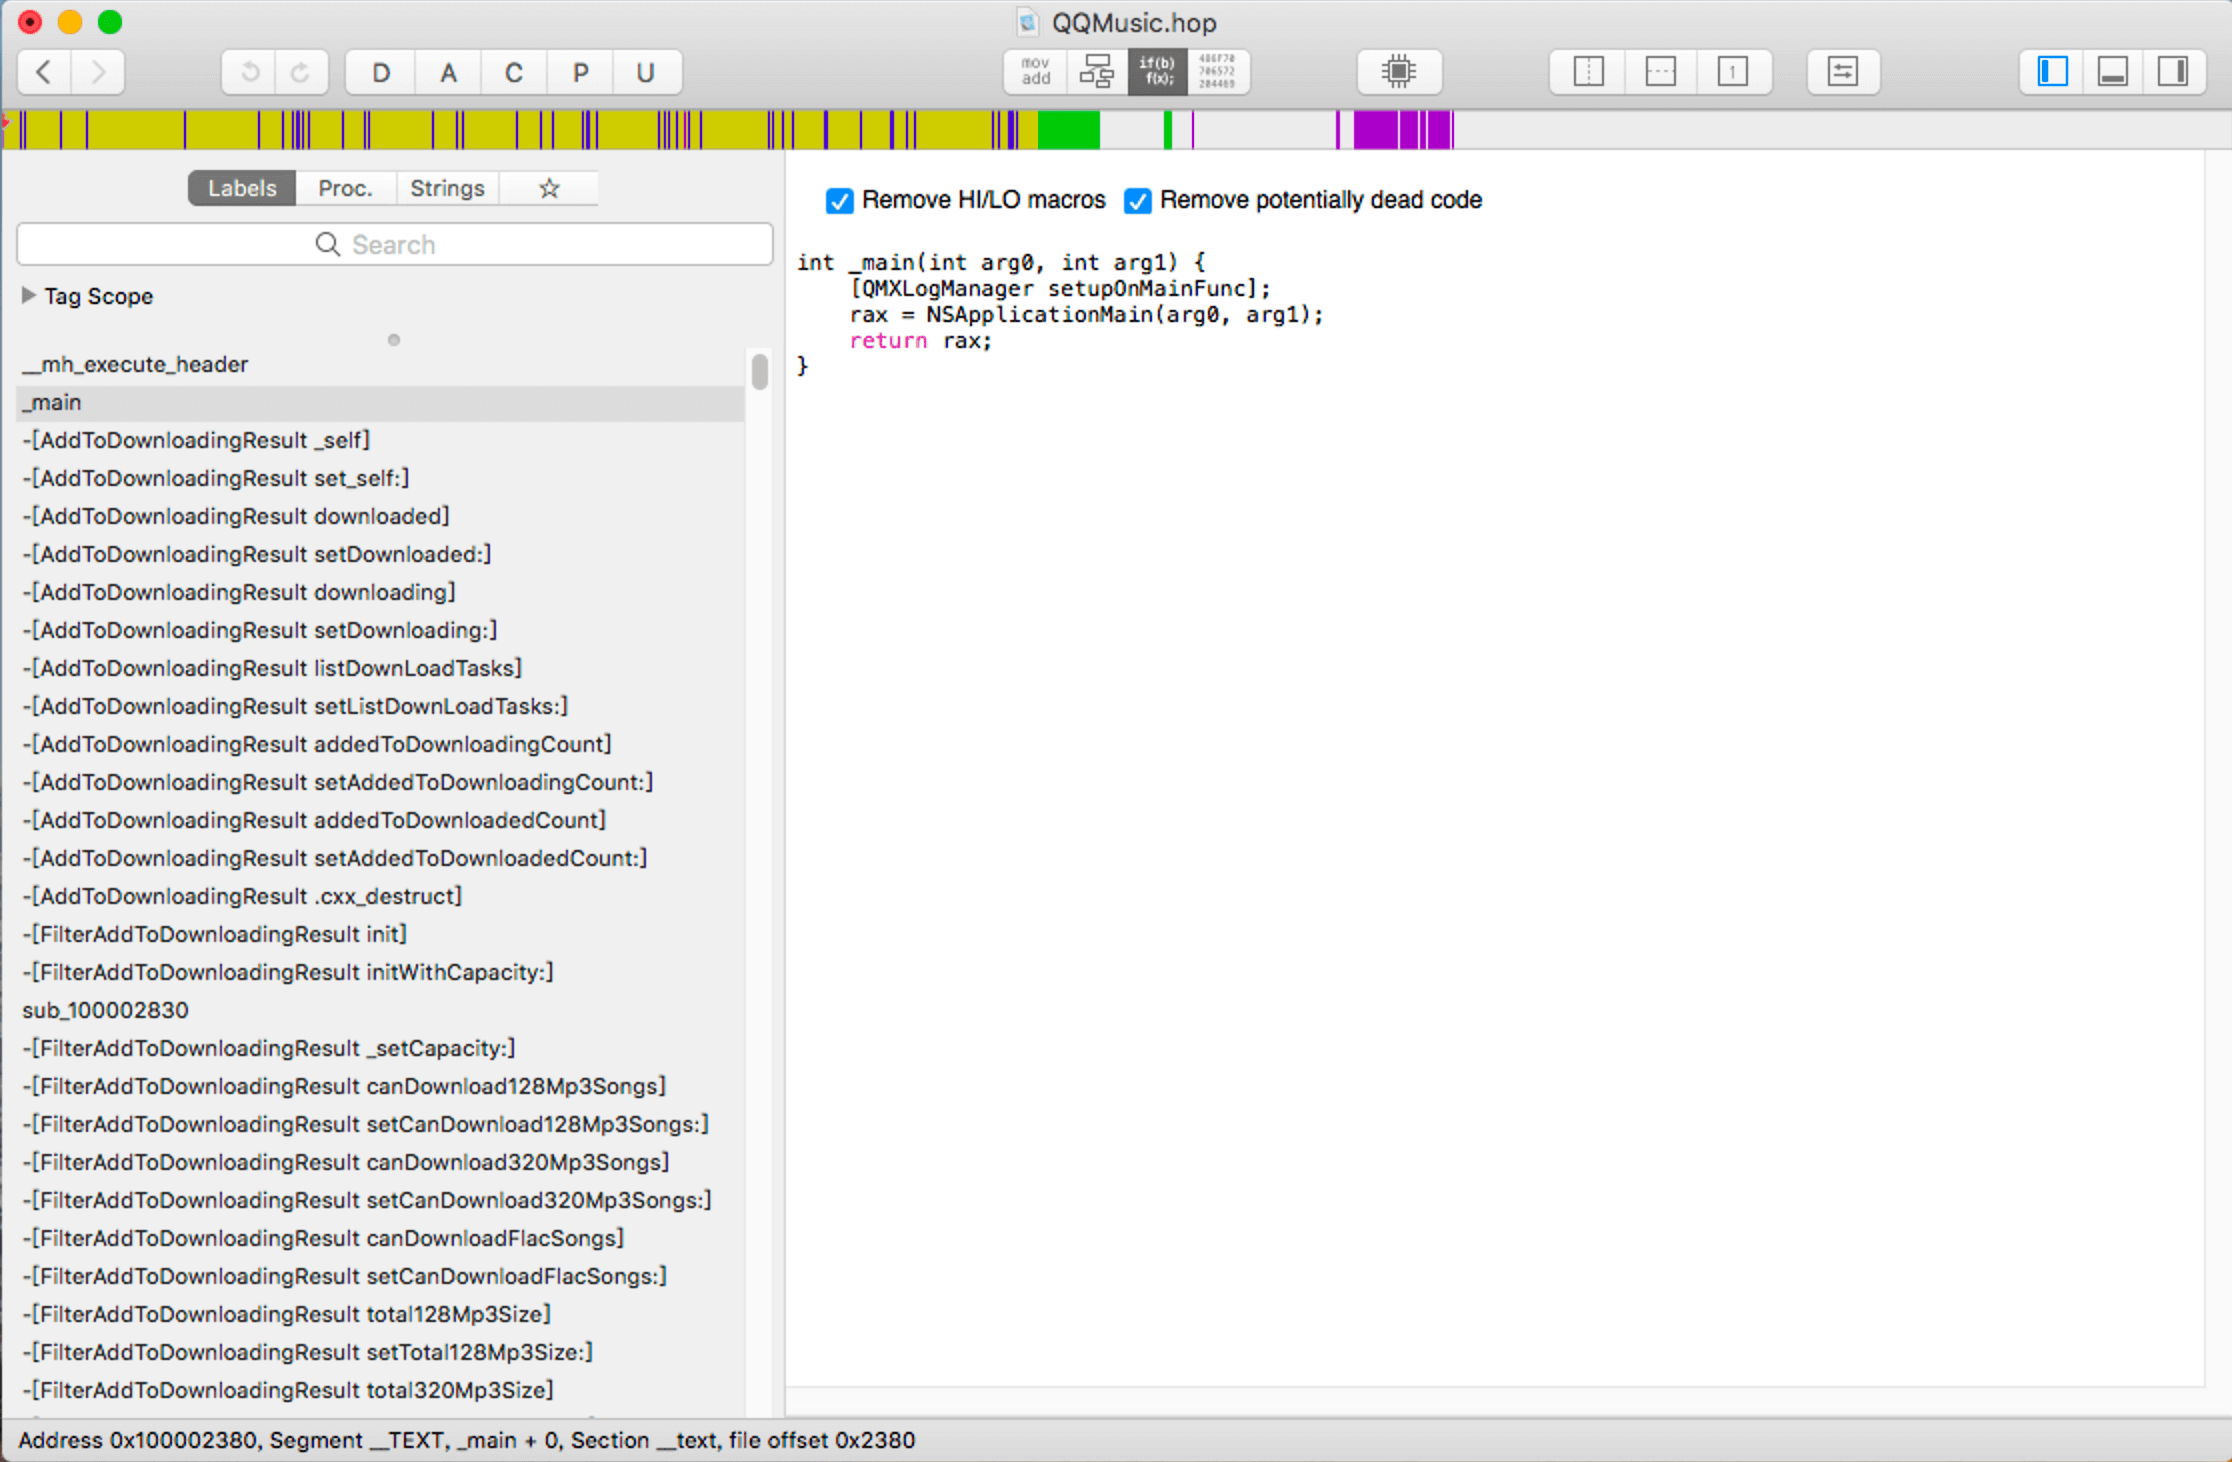Open the starred bookmarks tab
The width and height of the screenshot is (2232, 1462).
[x=549, y=188]
